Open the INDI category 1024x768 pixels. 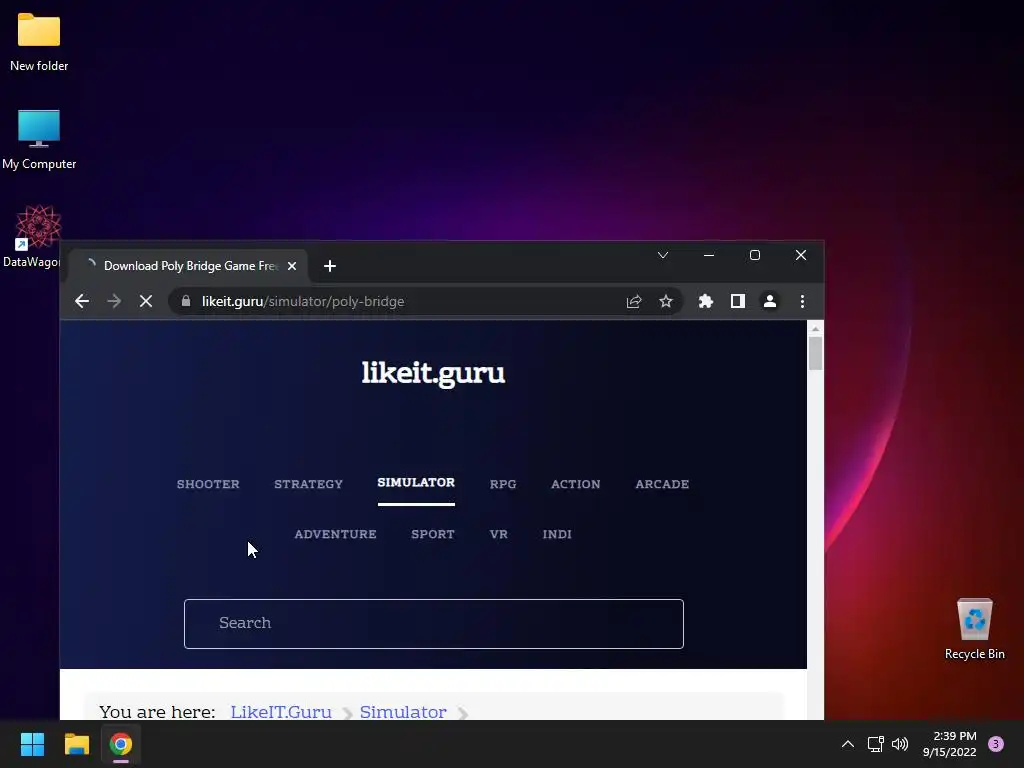pyautogui.click(x=557, y=534)
